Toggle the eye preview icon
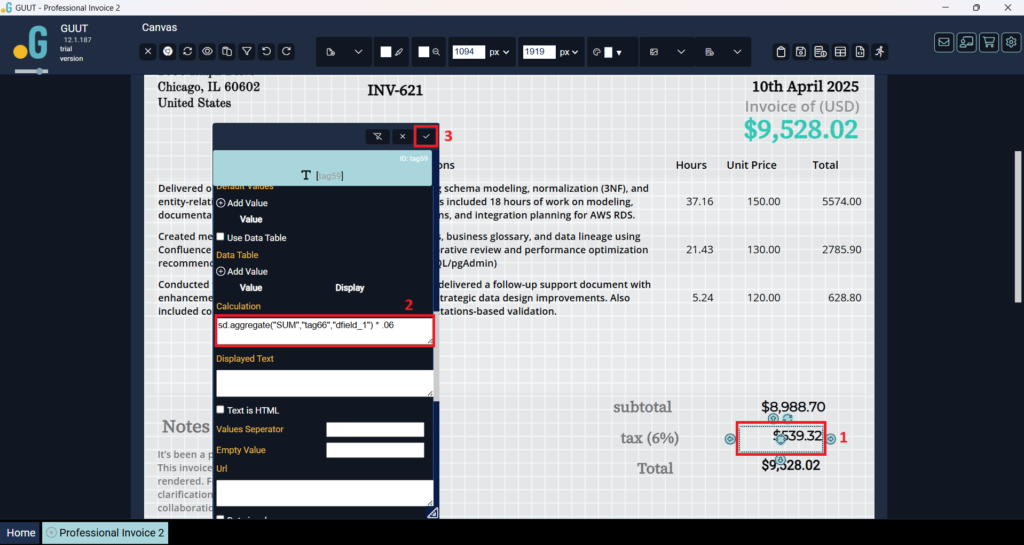 tap(207, 51)
